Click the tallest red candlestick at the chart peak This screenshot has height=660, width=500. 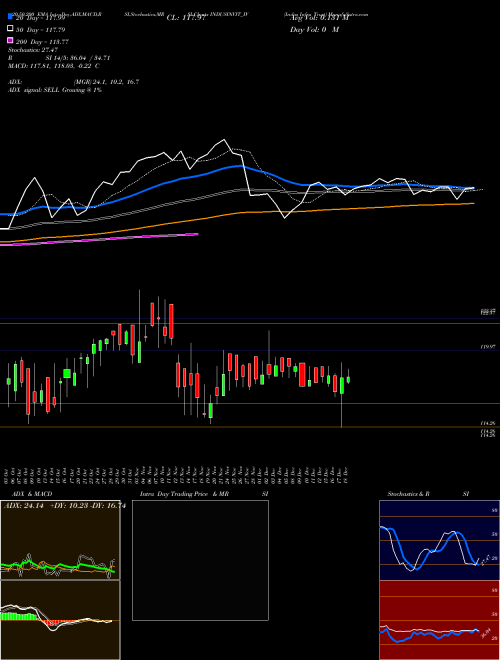[171, 322]
